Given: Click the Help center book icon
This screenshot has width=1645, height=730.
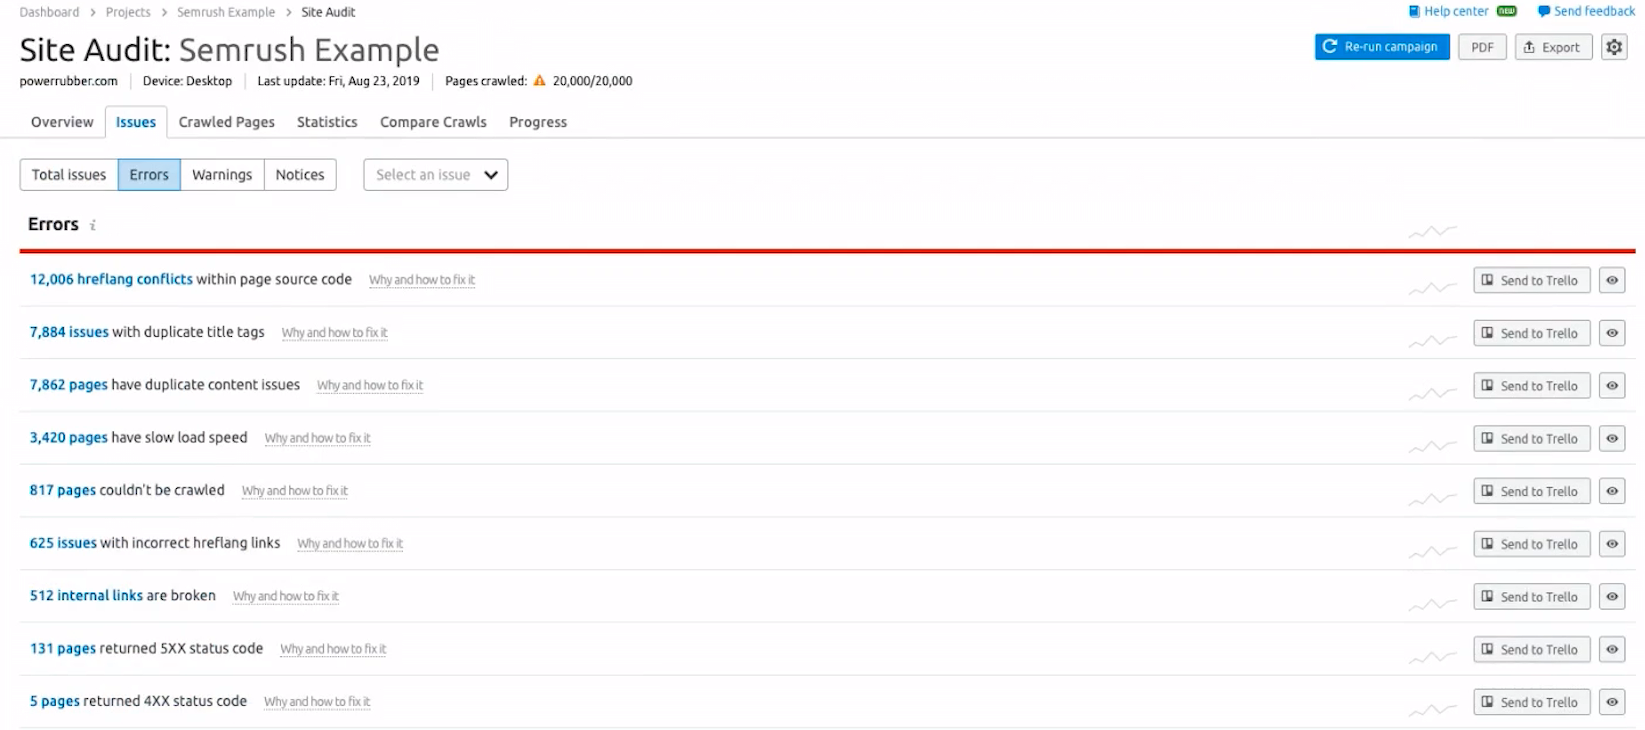Looking at the screenshot, I should click(1414, 12).
